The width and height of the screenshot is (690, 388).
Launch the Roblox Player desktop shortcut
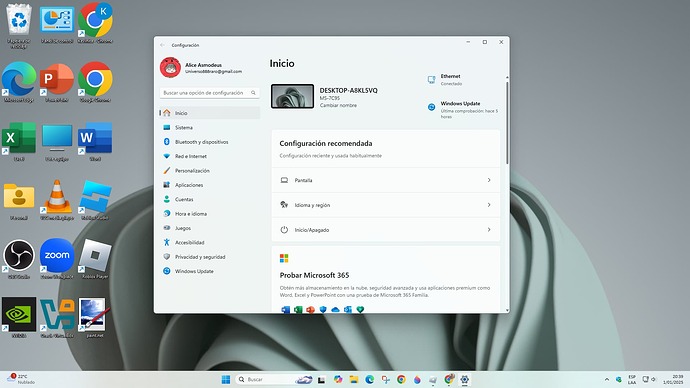(95, 259)
